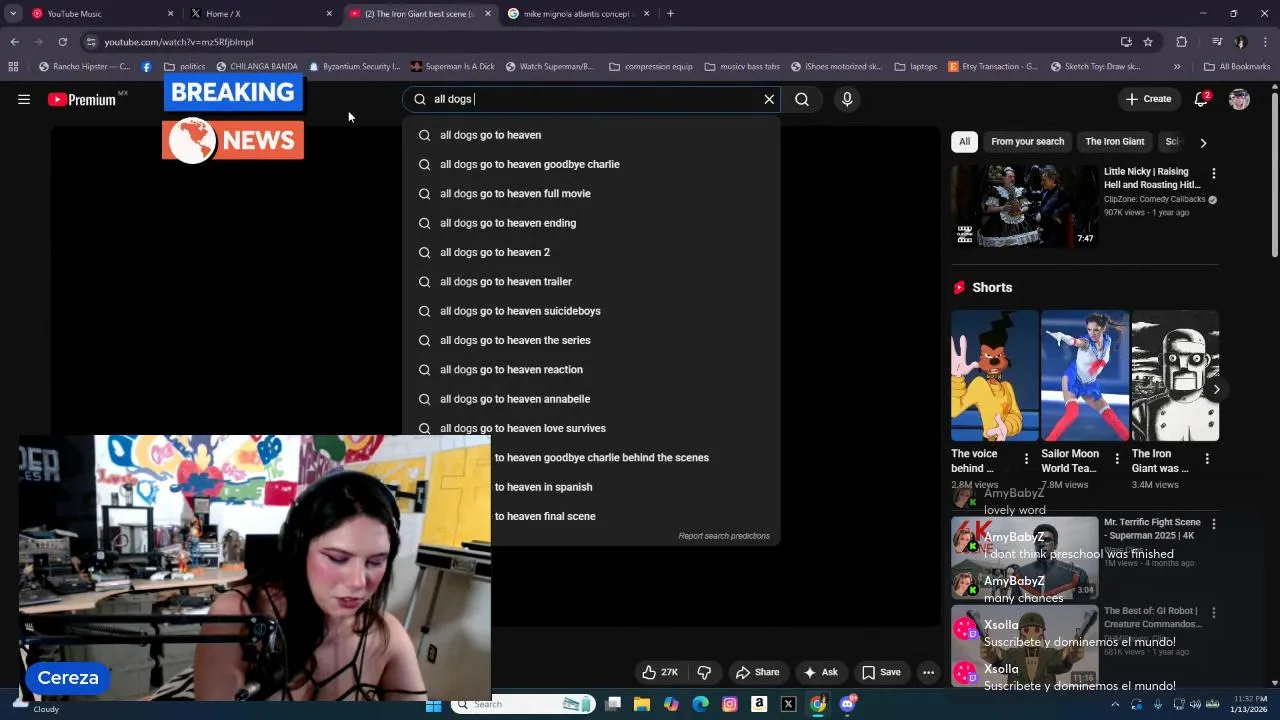Choose suggestion all dogs go to heaven trailer

pyautogui.click(x=591, y=282)
